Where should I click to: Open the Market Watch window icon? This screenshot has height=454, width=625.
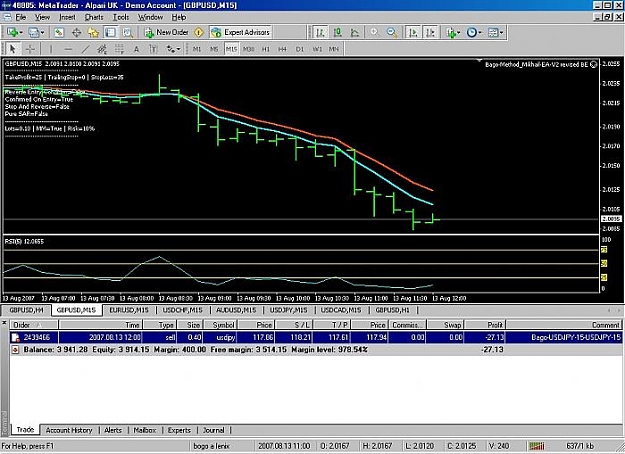point(59,32)
